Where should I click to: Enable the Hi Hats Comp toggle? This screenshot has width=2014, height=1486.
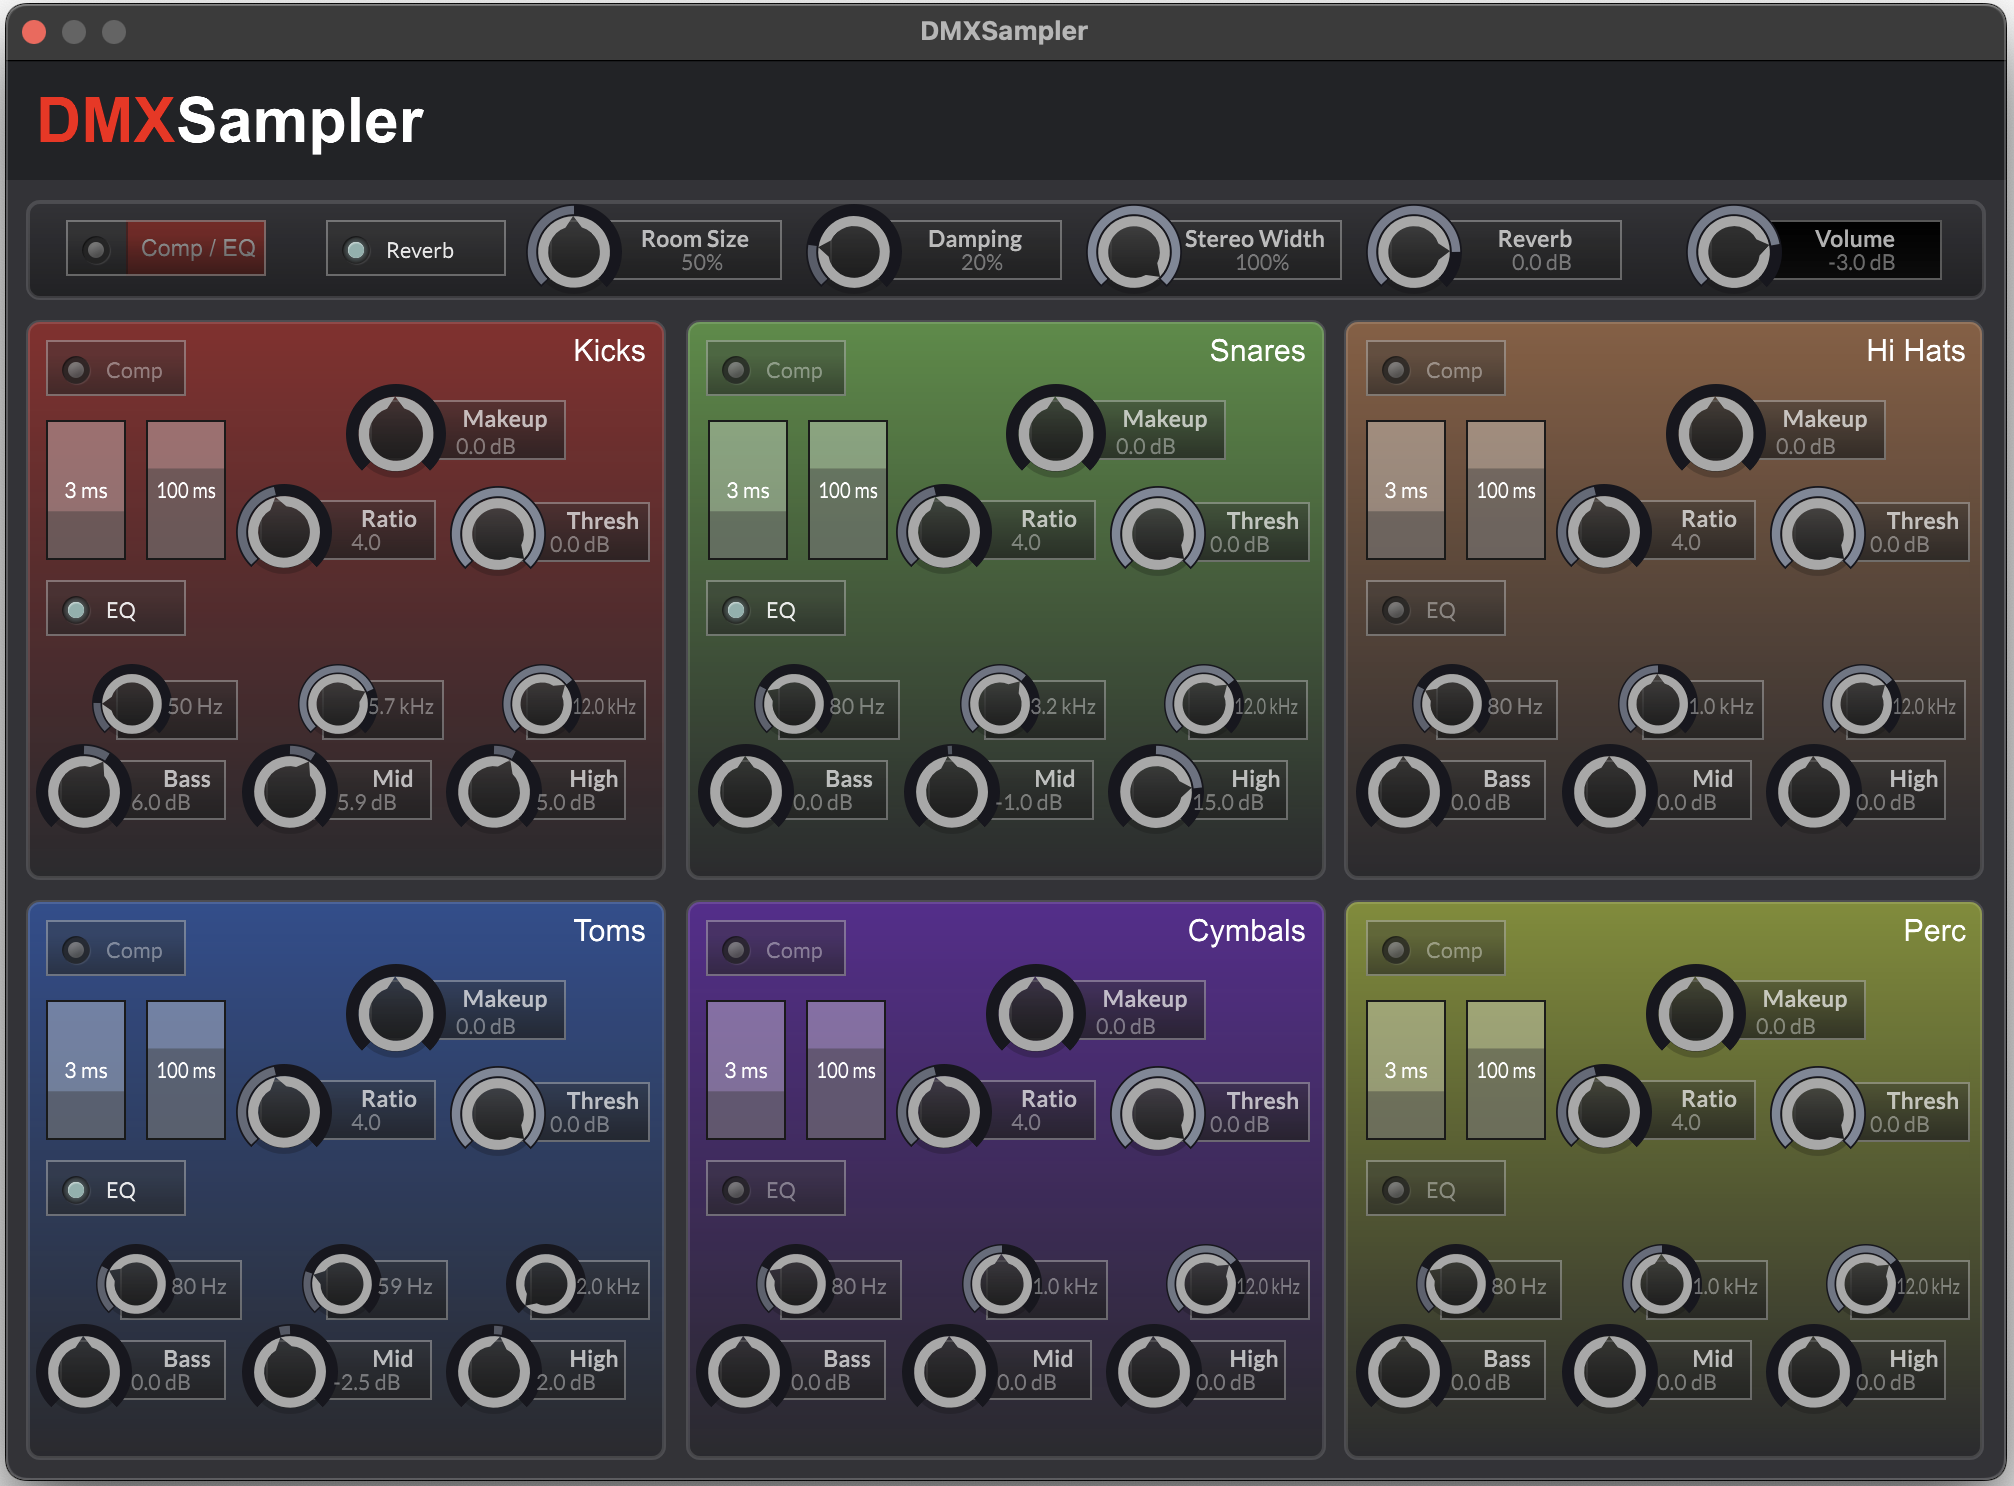point(1435,369)
